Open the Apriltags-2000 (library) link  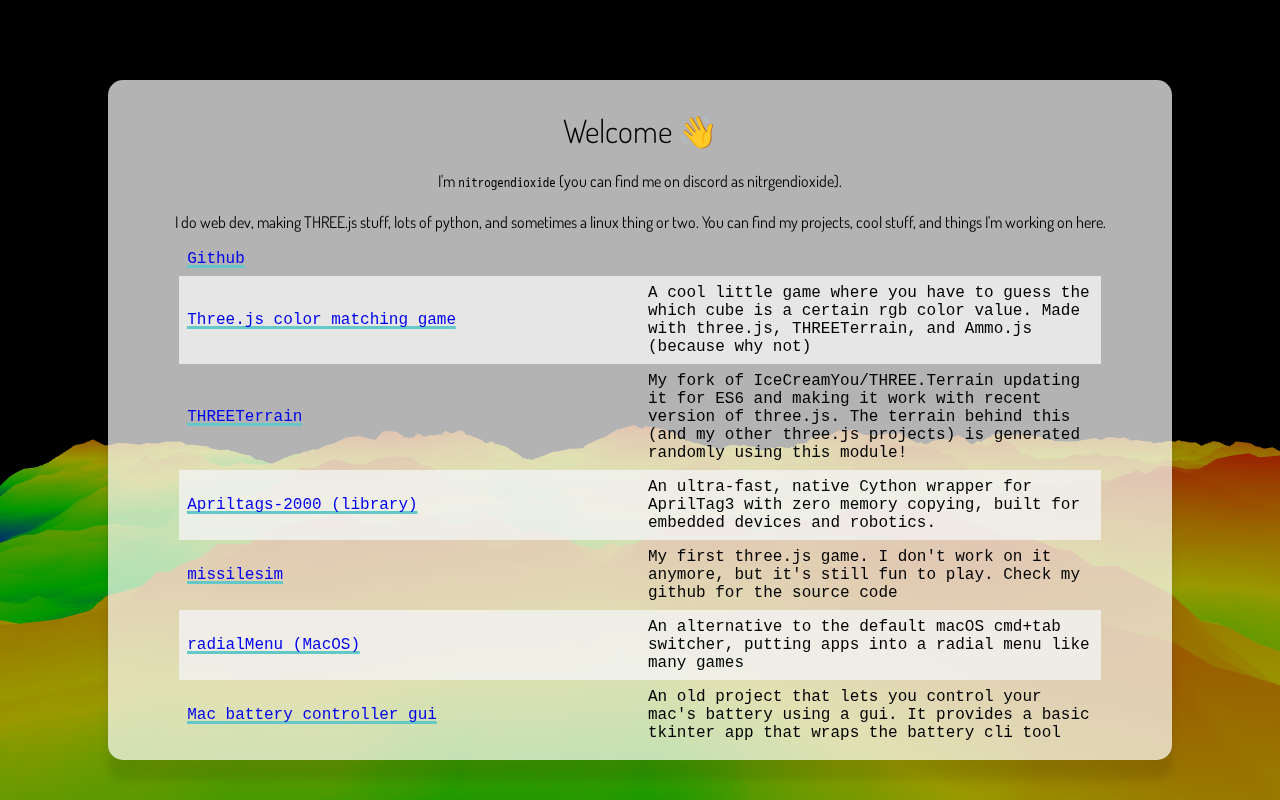pos(302,505)
